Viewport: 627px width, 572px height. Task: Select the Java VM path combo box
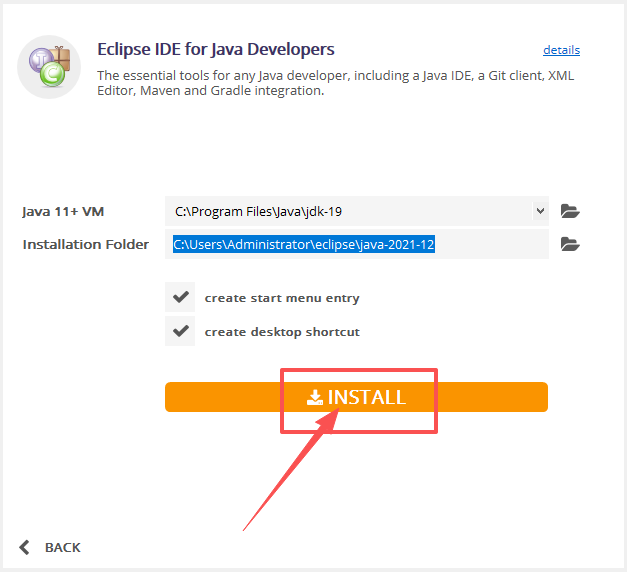click(x=357, y=211)
